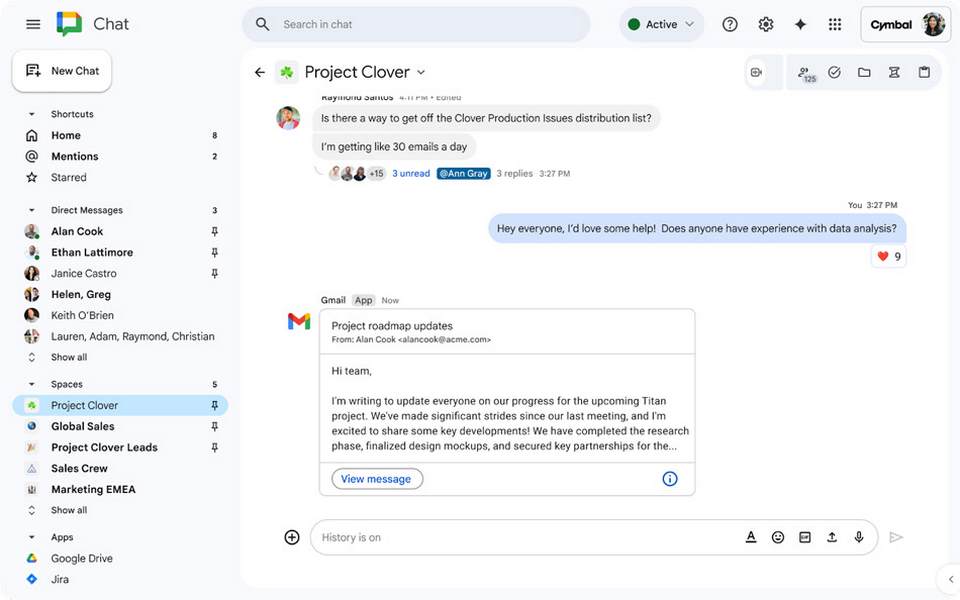Image resolution: width=960 pixels, height=600 pixels.
Task: Toggle pin on Global Sales space
Action: tap(214, 427)
